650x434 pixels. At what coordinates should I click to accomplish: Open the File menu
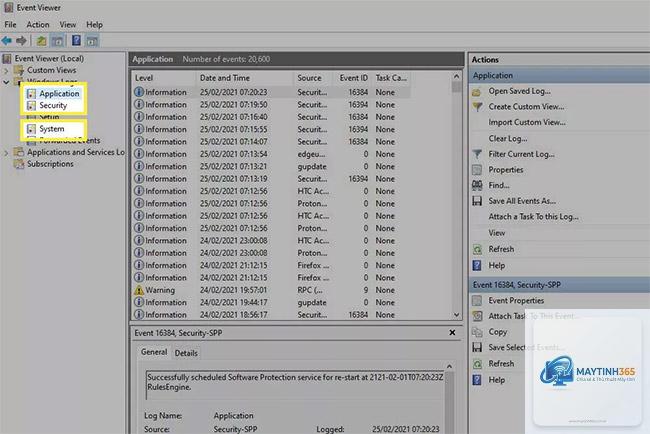click(x=10, y=25)
